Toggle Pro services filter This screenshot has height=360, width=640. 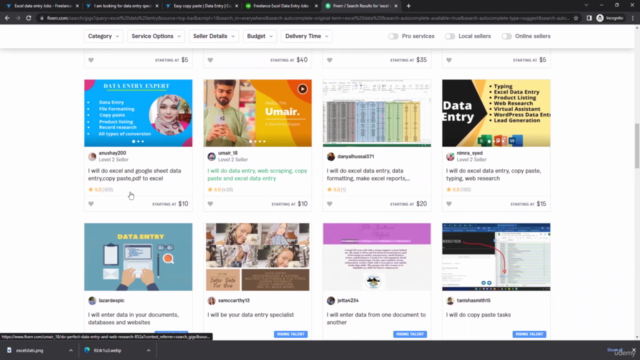pyautogui.click(x=393, y=36)
